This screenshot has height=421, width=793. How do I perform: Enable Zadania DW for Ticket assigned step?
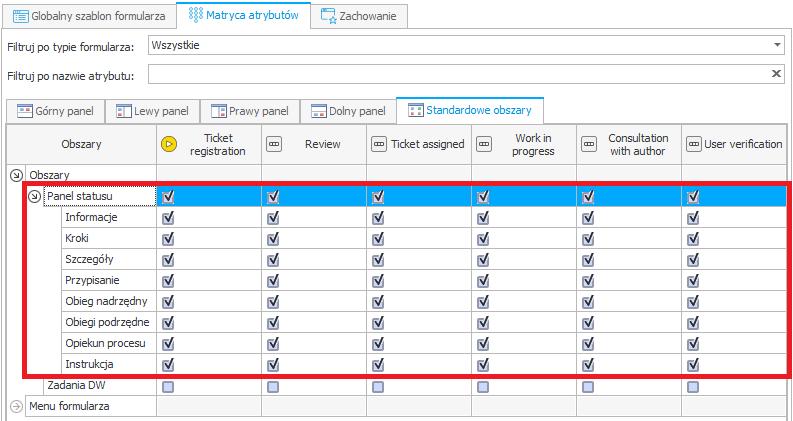[x=378, y=387]
